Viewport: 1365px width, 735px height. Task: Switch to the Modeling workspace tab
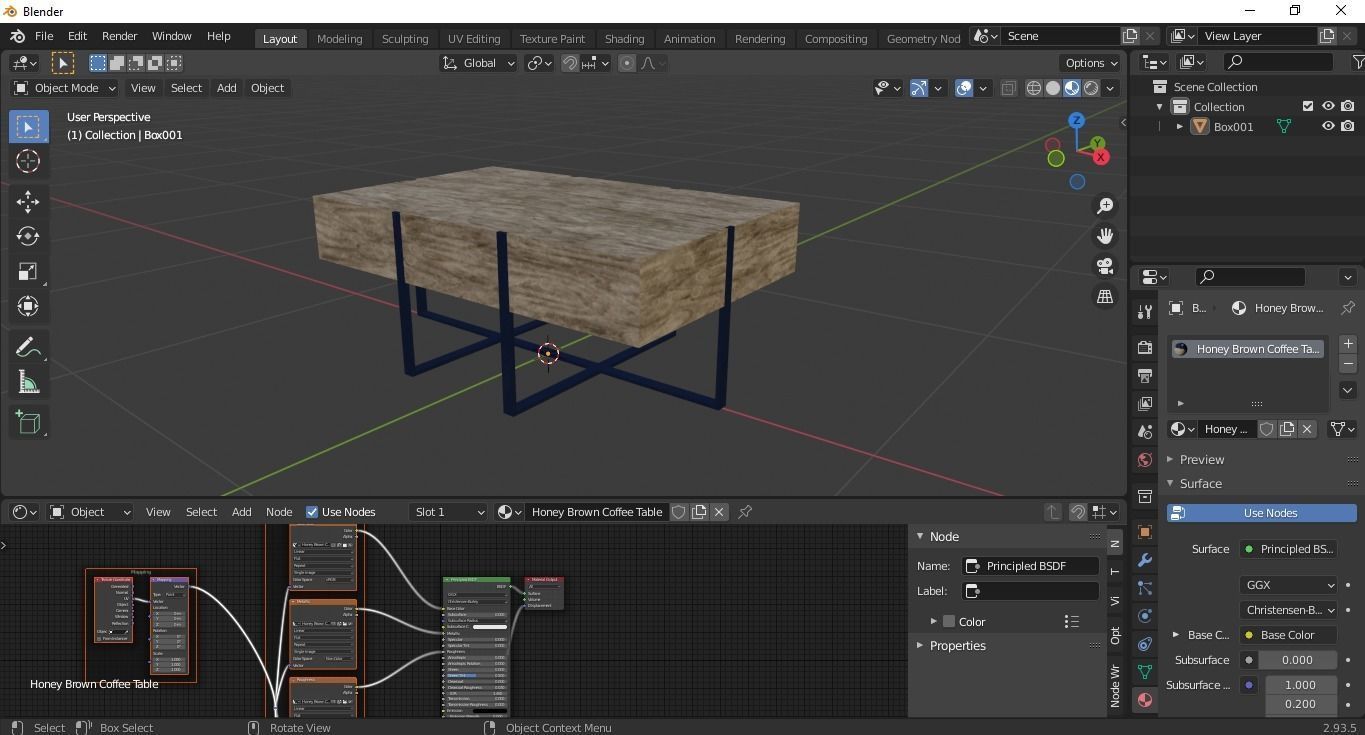339,38
